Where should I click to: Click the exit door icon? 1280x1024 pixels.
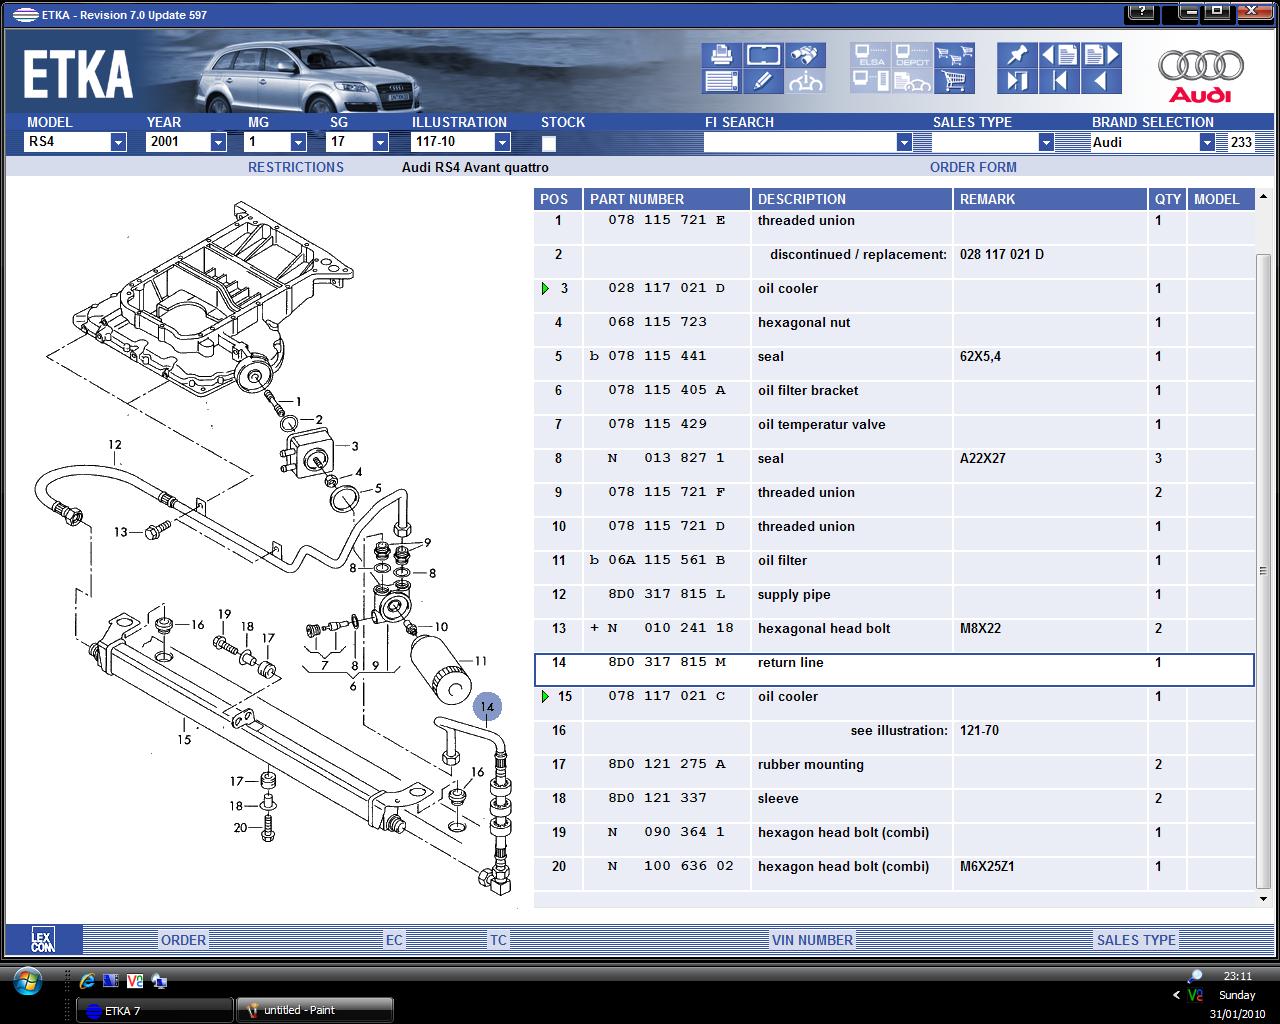pos(1017,81)
